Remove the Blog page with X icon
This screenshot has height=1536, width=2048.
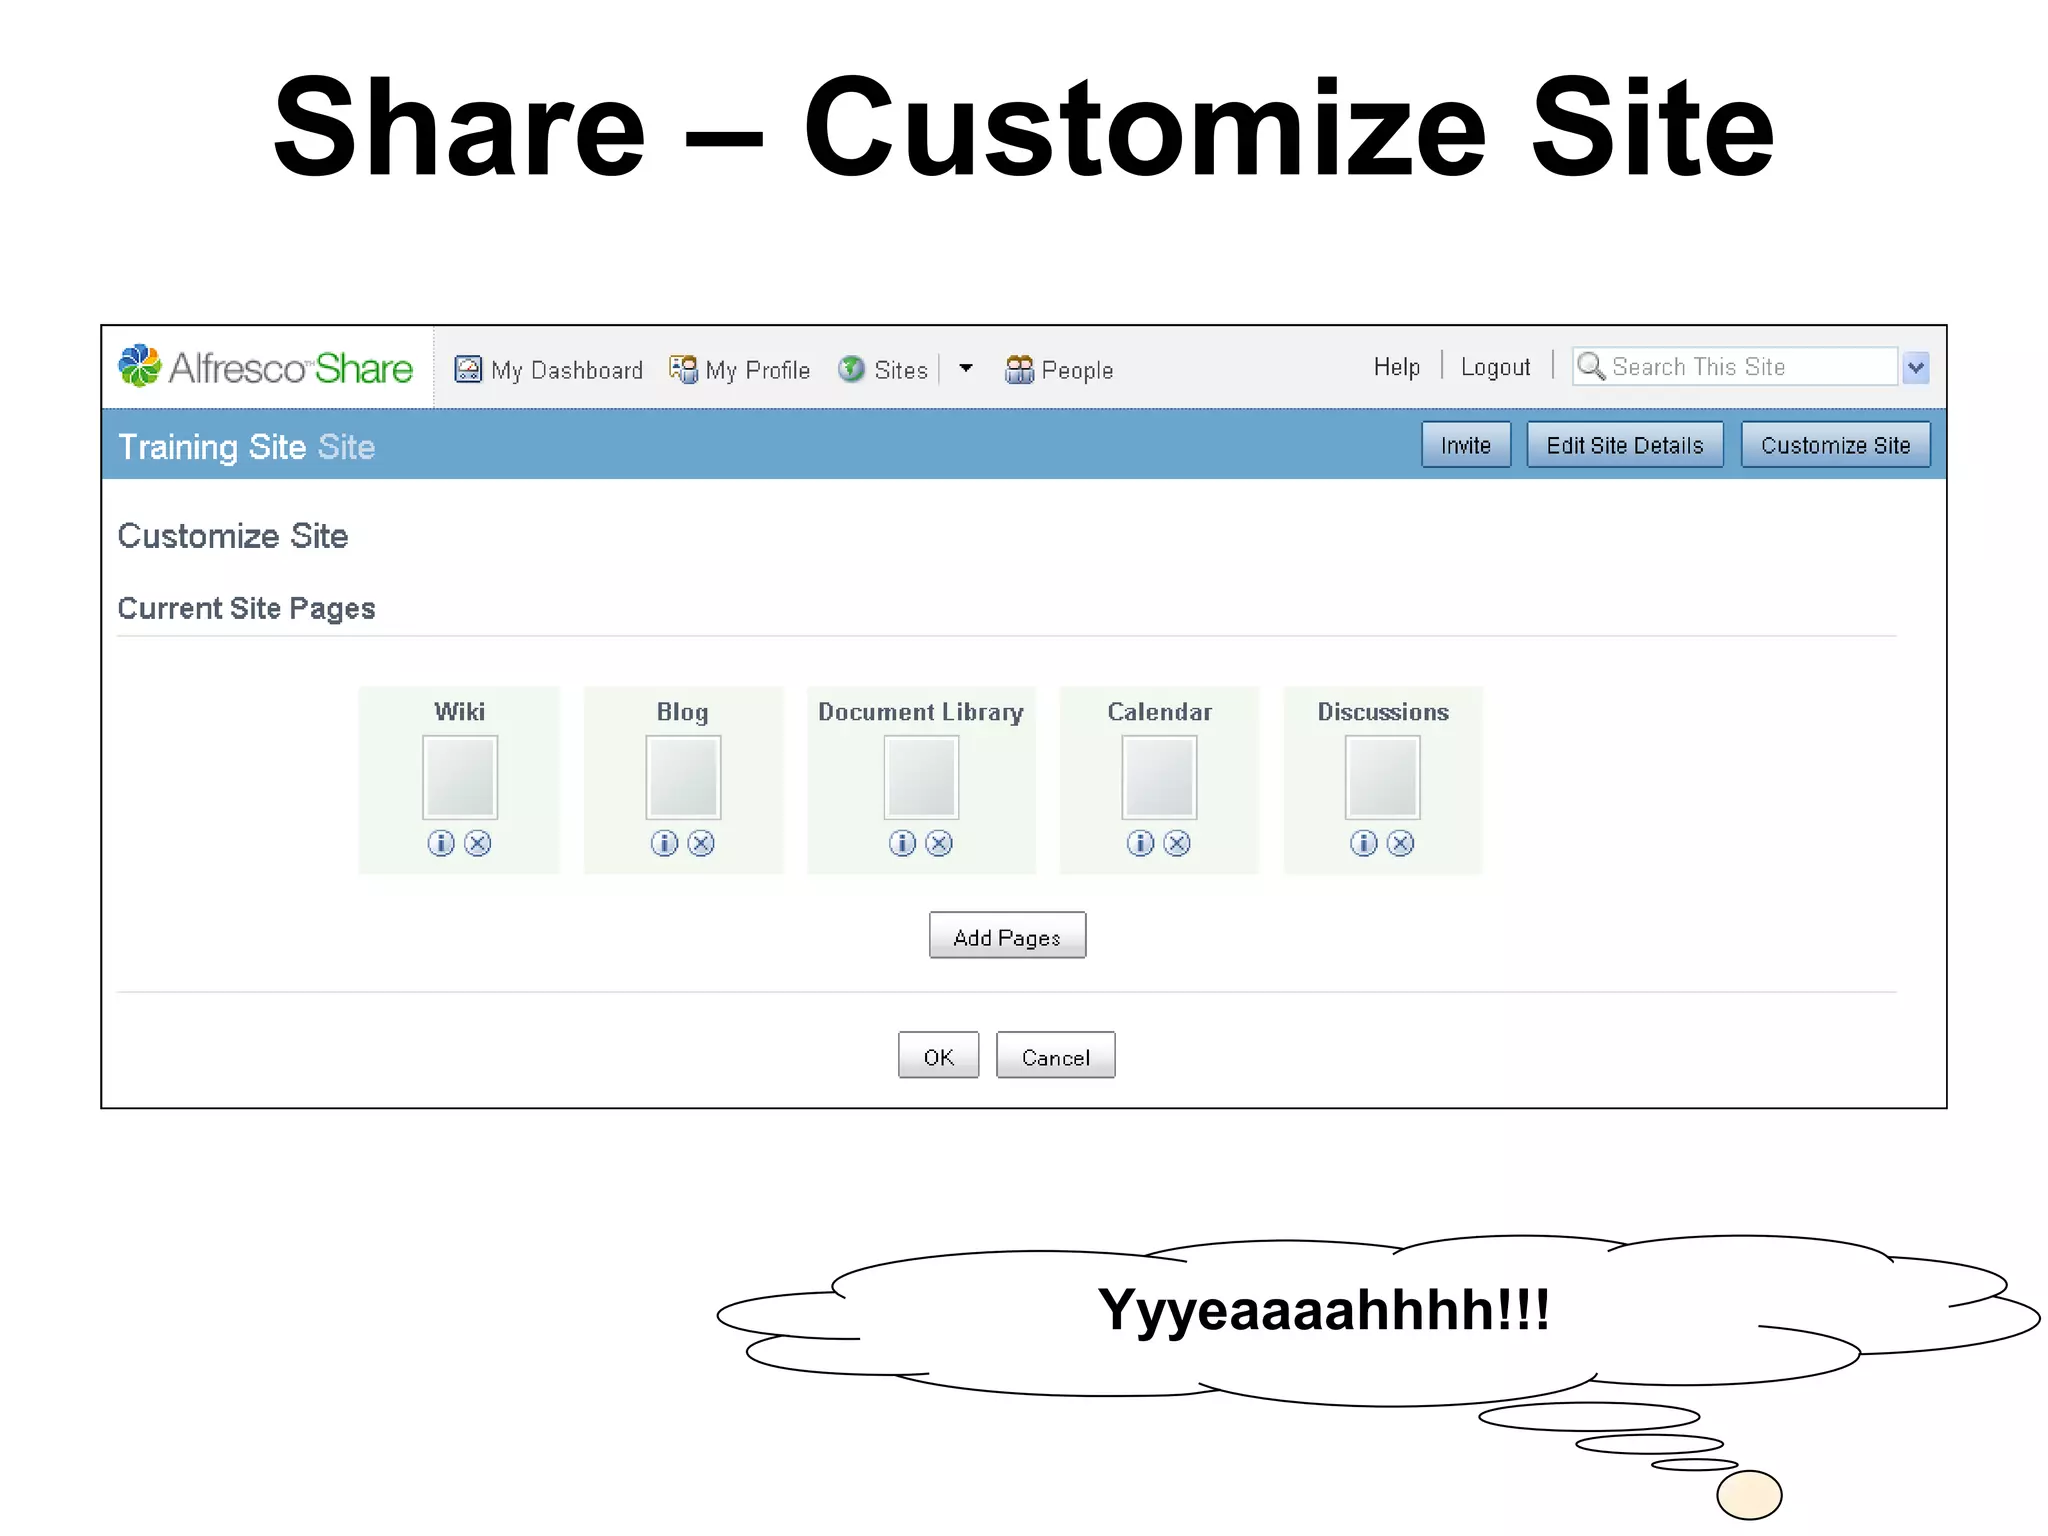(x=702, y=843)
